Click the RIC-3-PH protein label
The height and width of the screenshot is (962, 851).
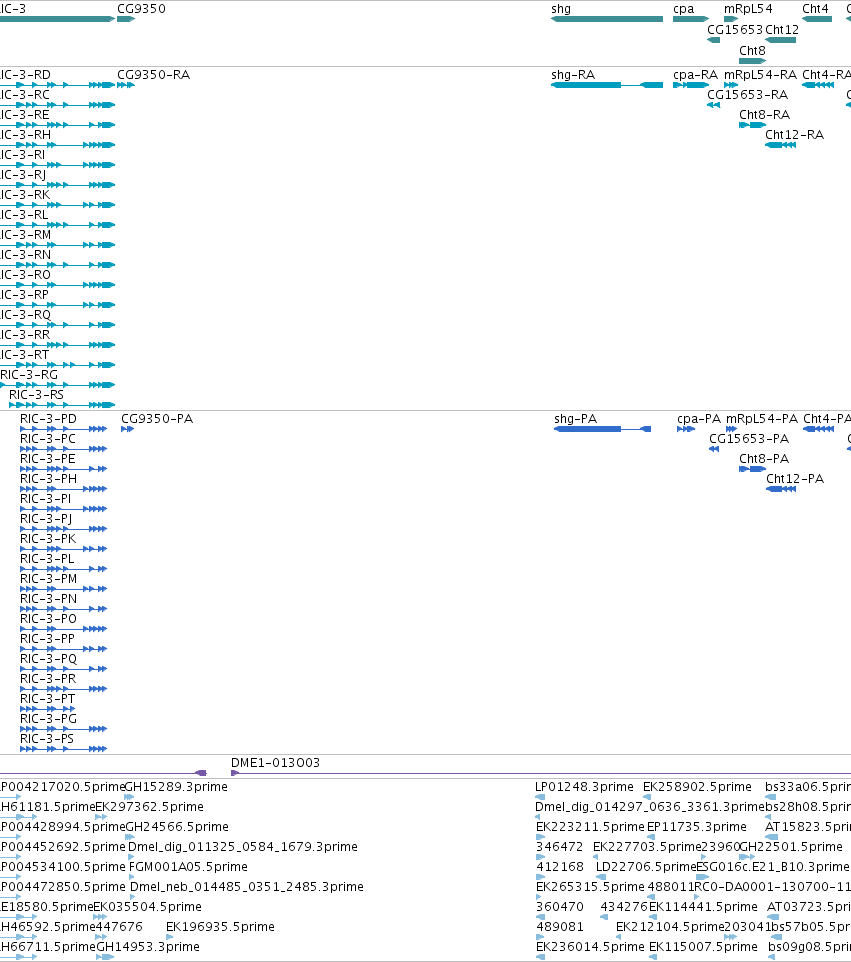(x=48, y=479)
